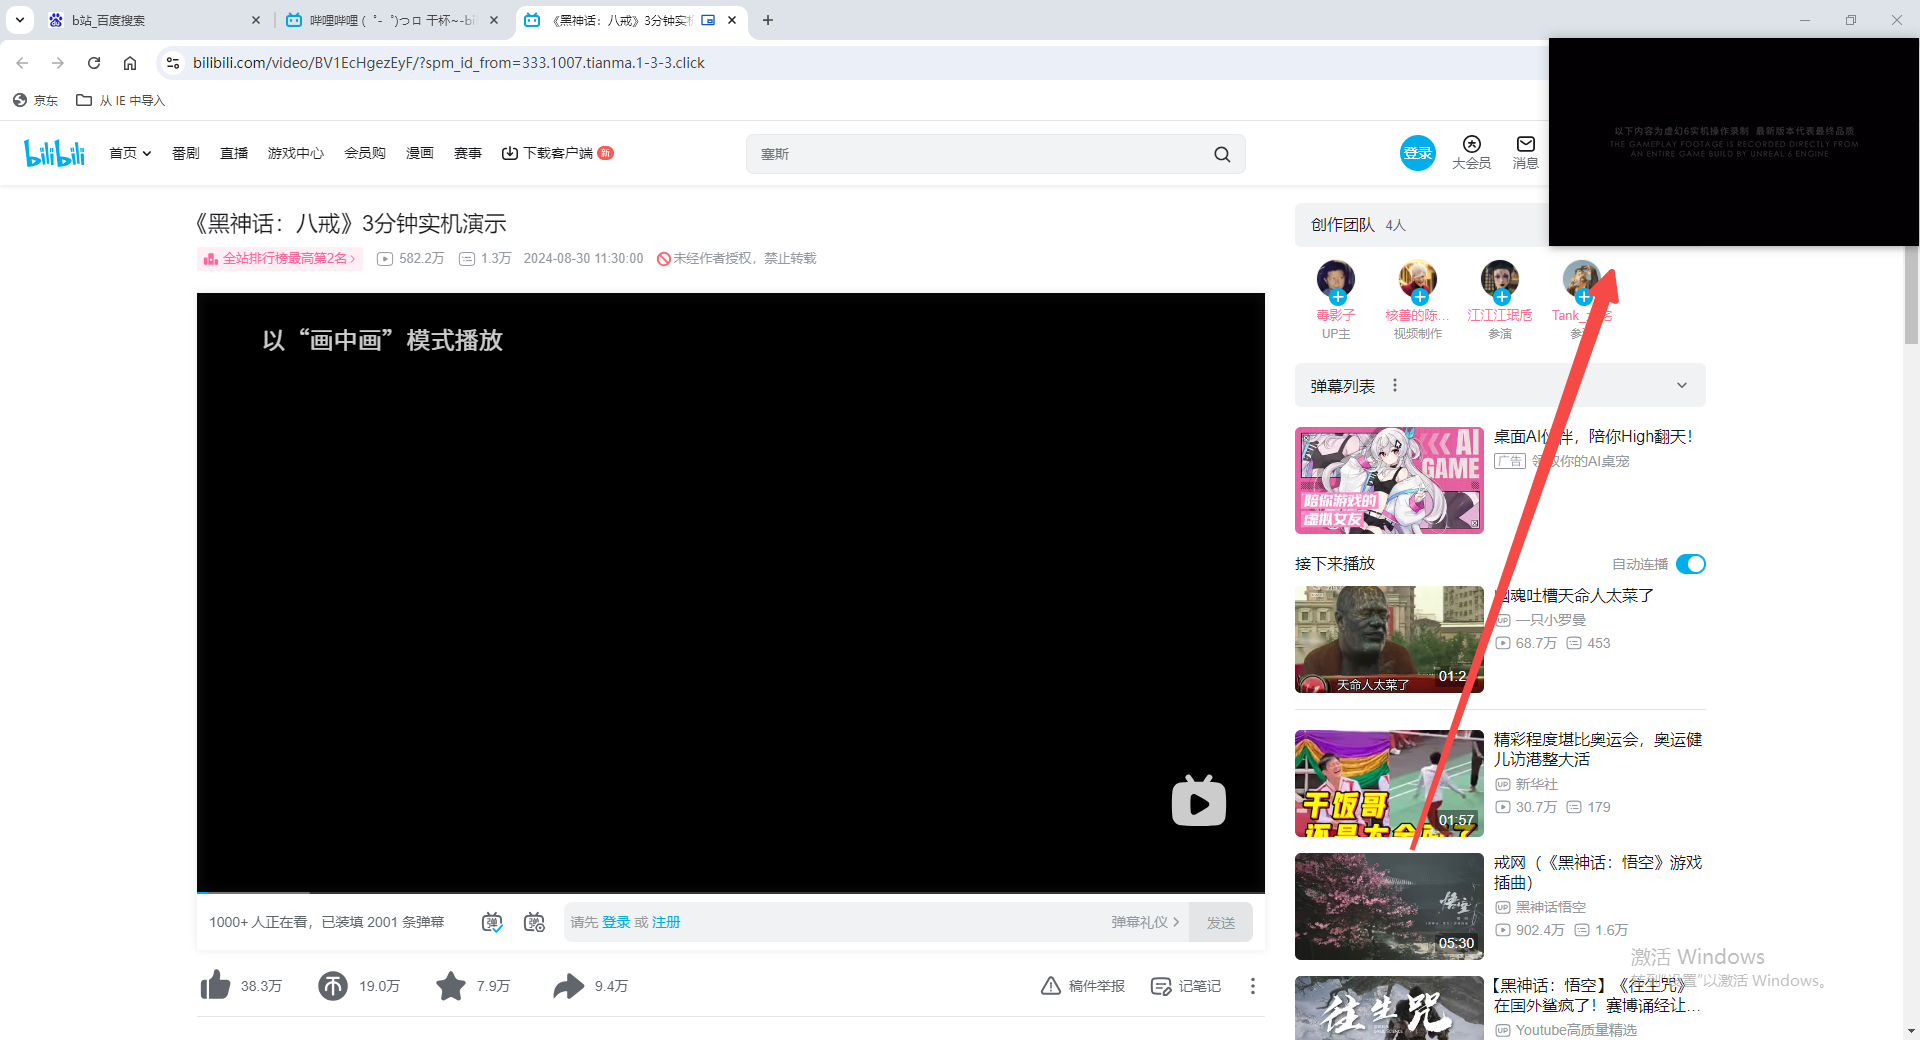
Task: Open 赛事 in navigation
Action: [468, 153]
